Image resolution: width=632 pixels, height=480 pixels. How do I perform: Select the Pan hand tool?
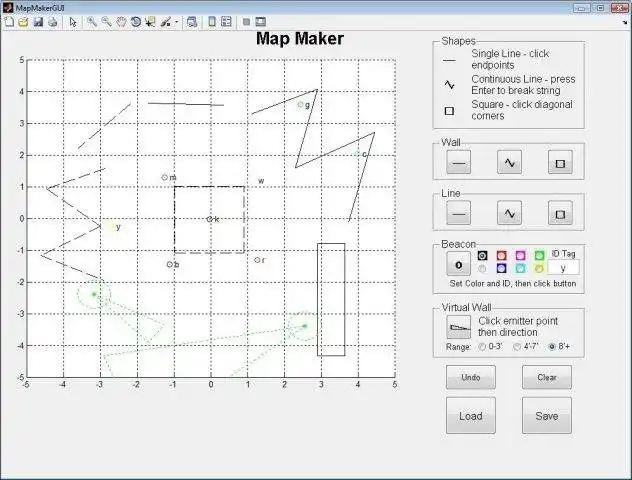pyautogui.click(x=121, y=22)
